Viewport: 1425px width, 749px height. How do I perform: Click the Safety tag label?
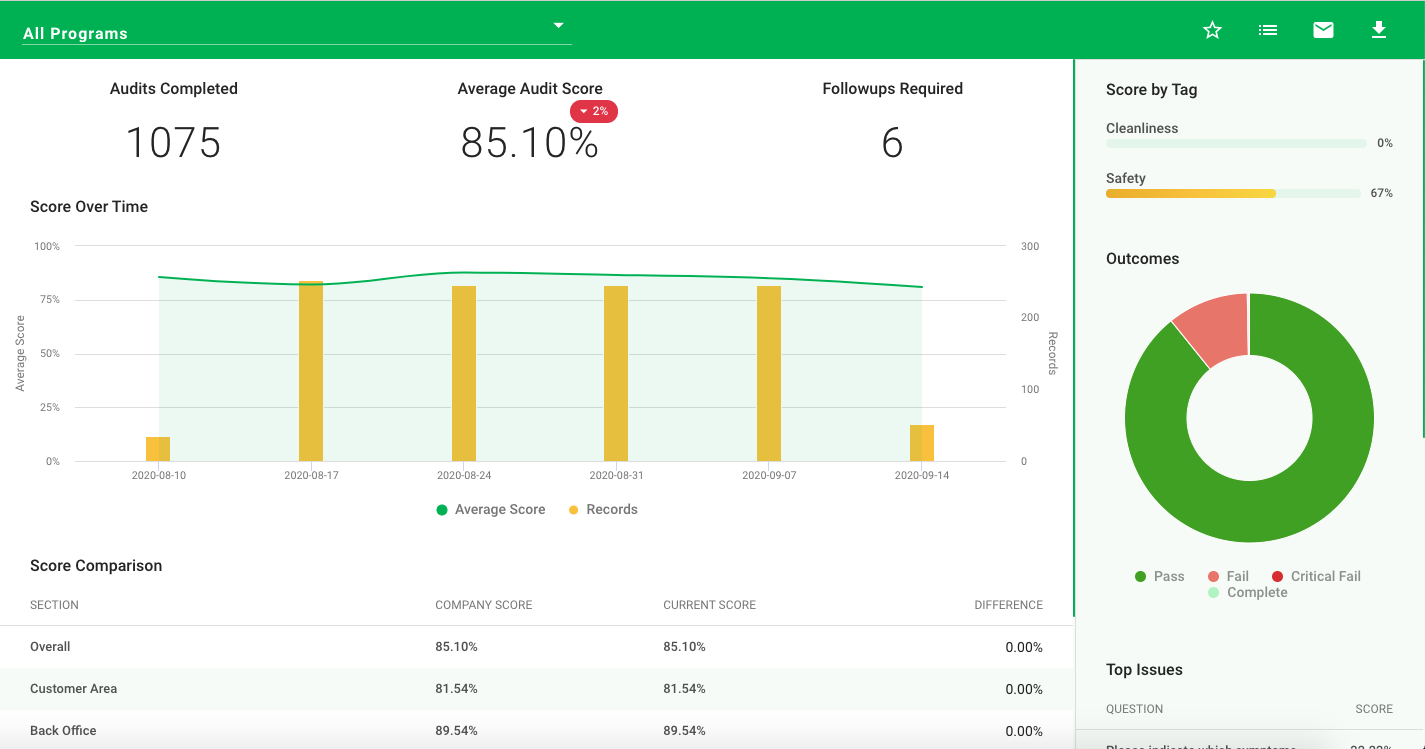pyautogui.click(x=1126, y=178)
